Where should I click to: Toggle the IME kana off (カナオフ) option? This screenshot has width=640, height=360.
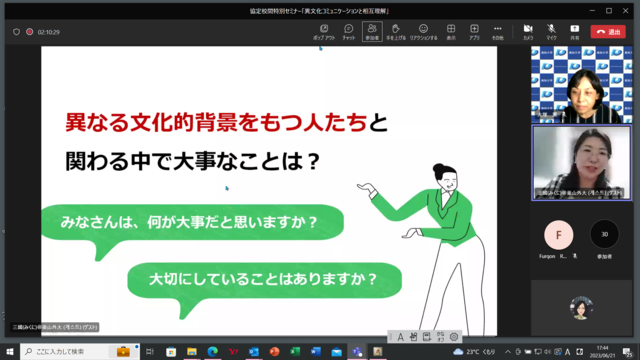point(440,337)
